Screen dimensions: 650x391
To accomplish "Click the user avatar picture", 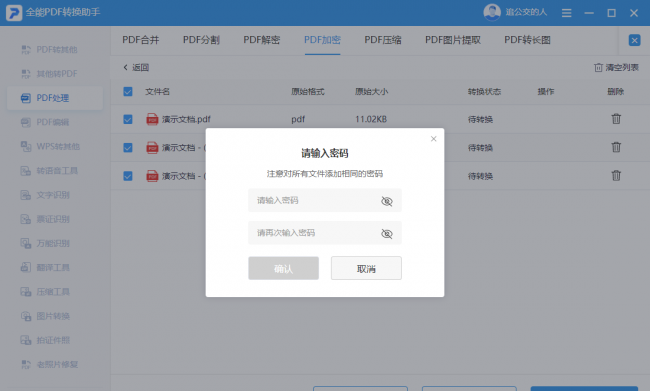I will point(492,12).
